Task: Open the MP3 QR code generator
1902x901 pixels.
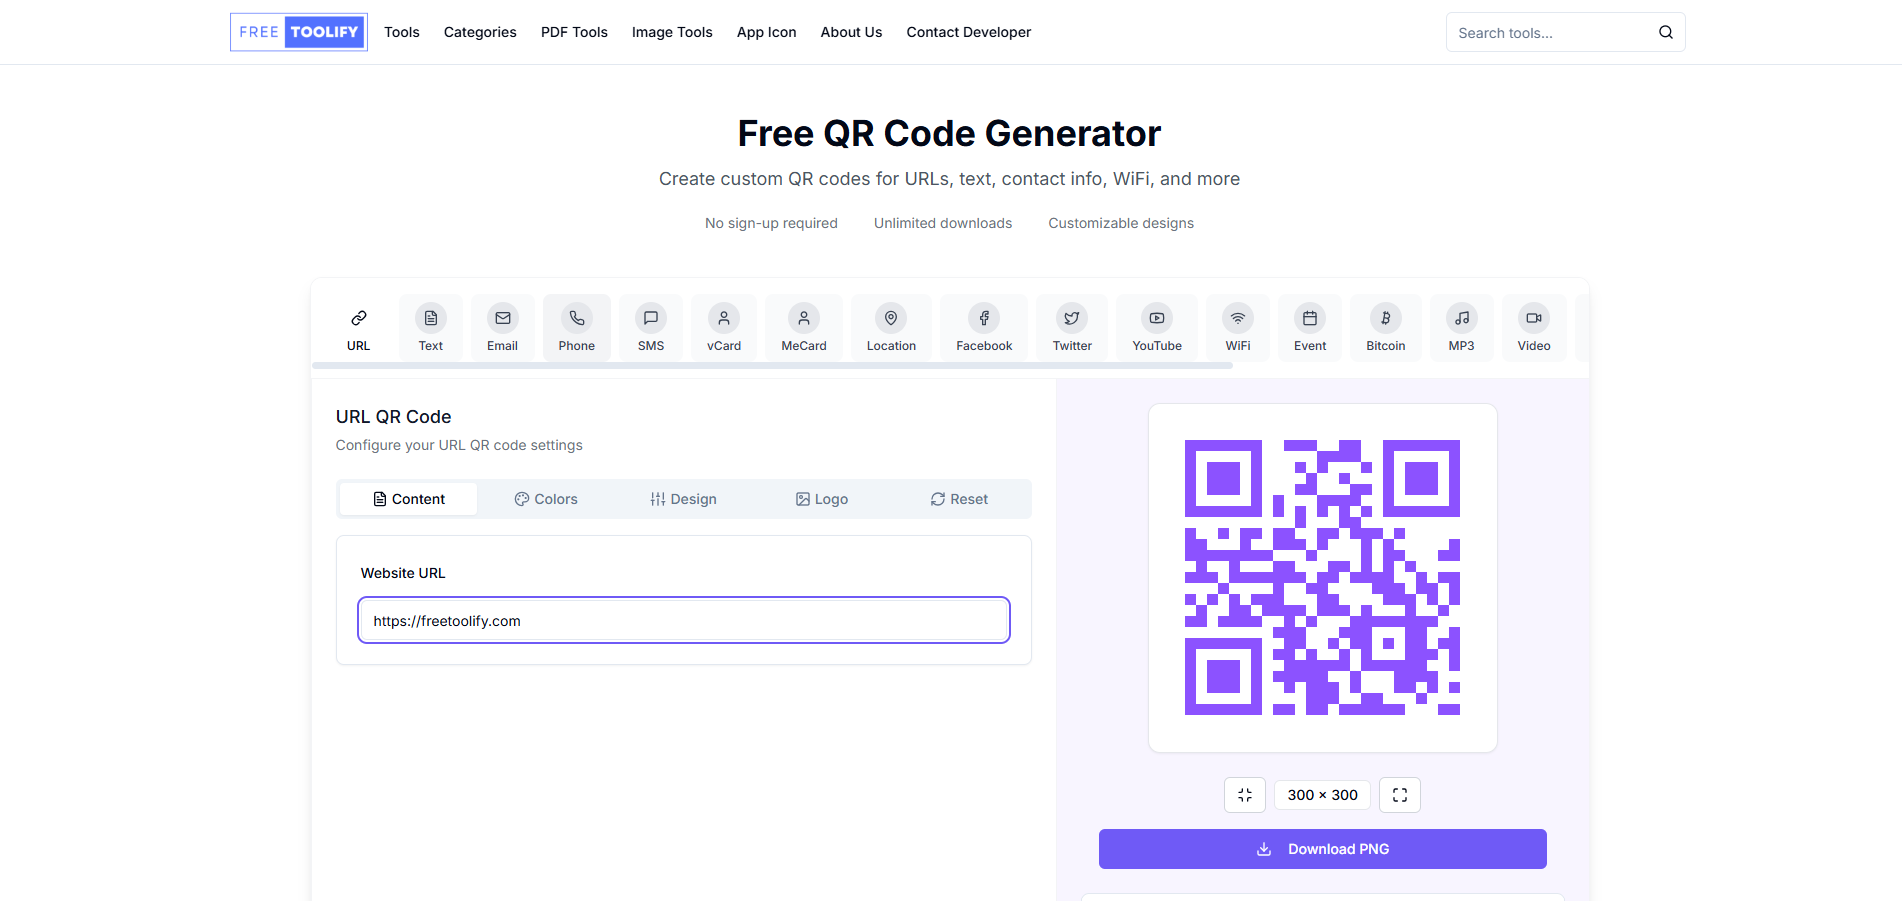Action: click(1461, 327)
